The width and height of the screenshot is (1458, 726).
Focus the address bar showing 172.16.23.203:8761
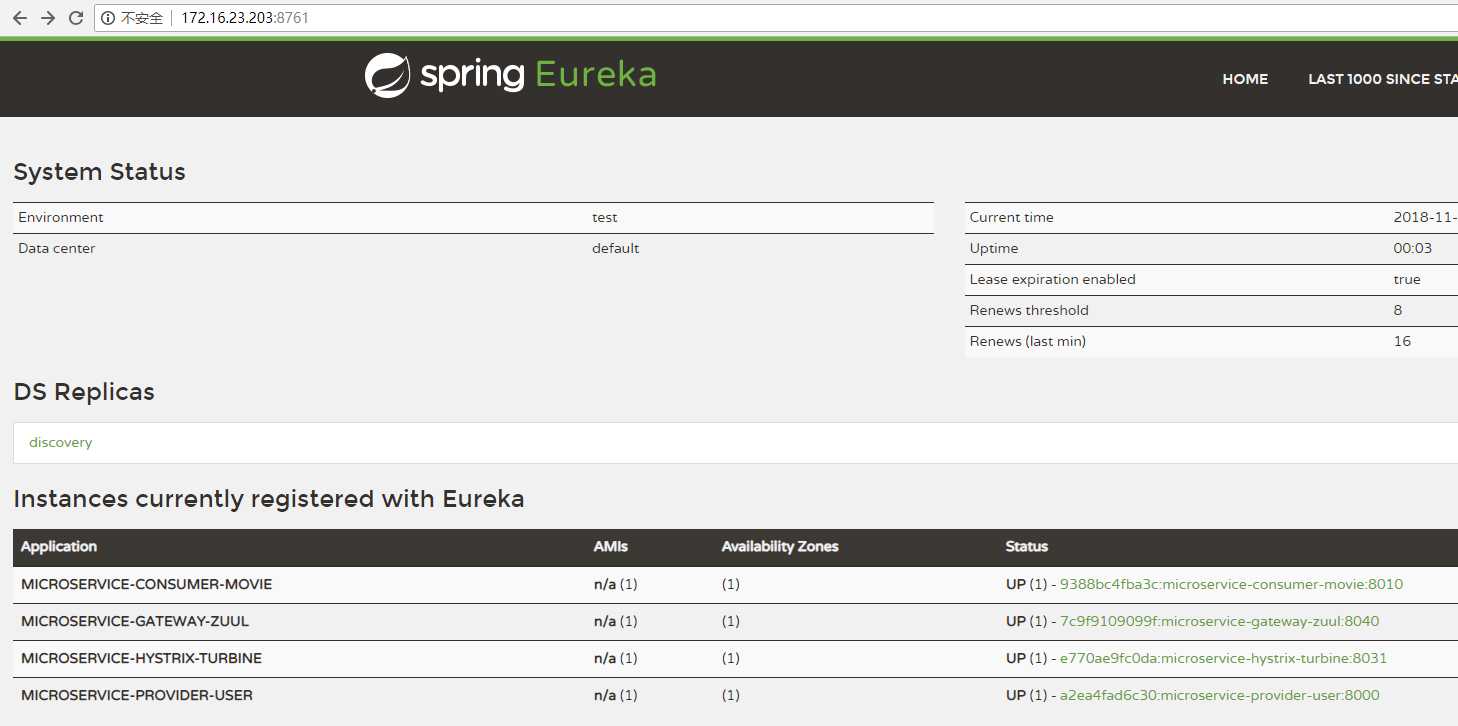click(x=775, y=18)
